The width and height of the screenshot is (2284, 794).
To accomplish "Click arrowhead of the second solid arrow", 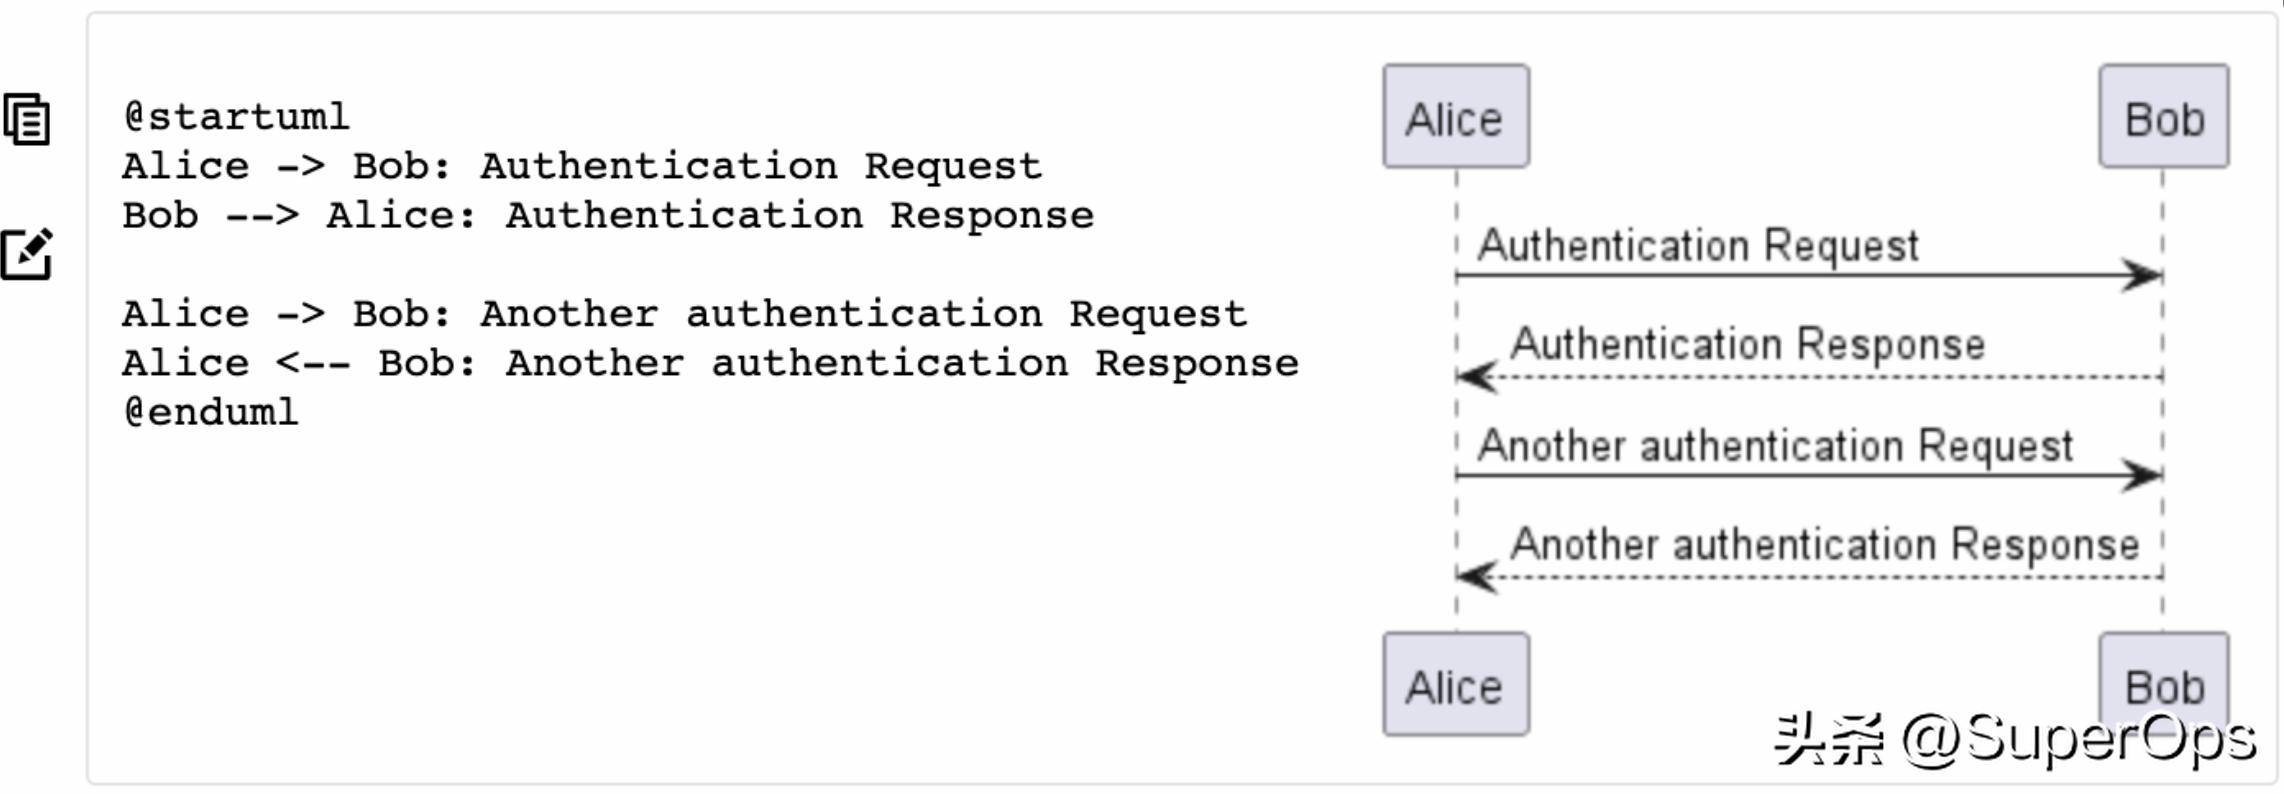I will click(2143, 475).
